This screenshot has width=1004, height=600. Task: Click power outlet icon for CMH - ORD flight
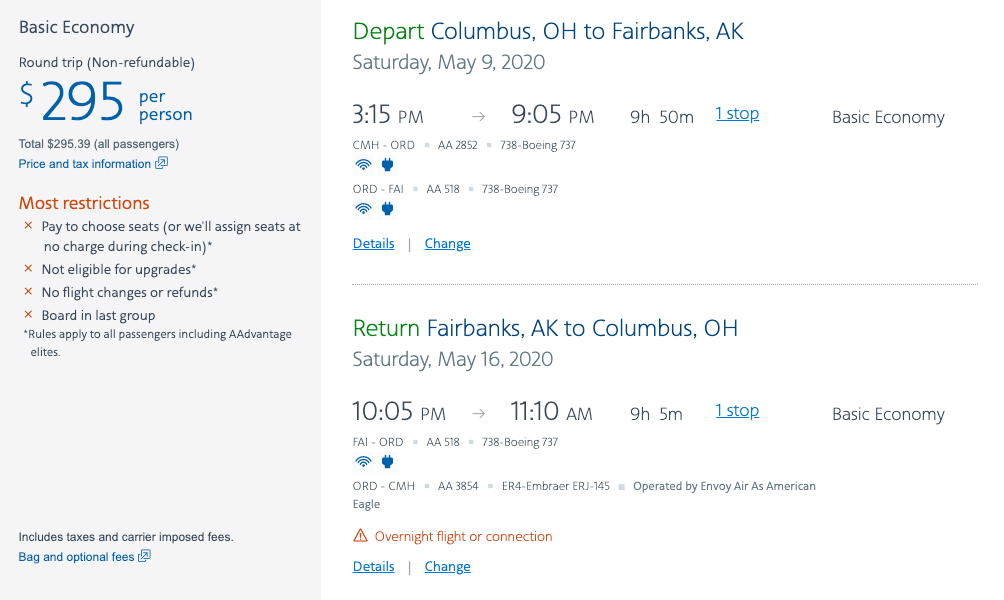388,165
